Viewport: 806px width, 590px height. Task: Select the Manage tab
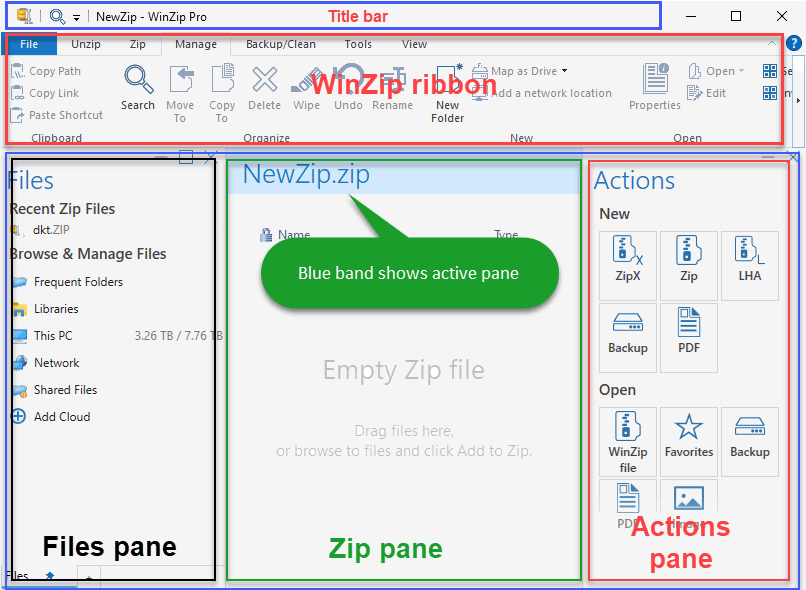(196, 44)
